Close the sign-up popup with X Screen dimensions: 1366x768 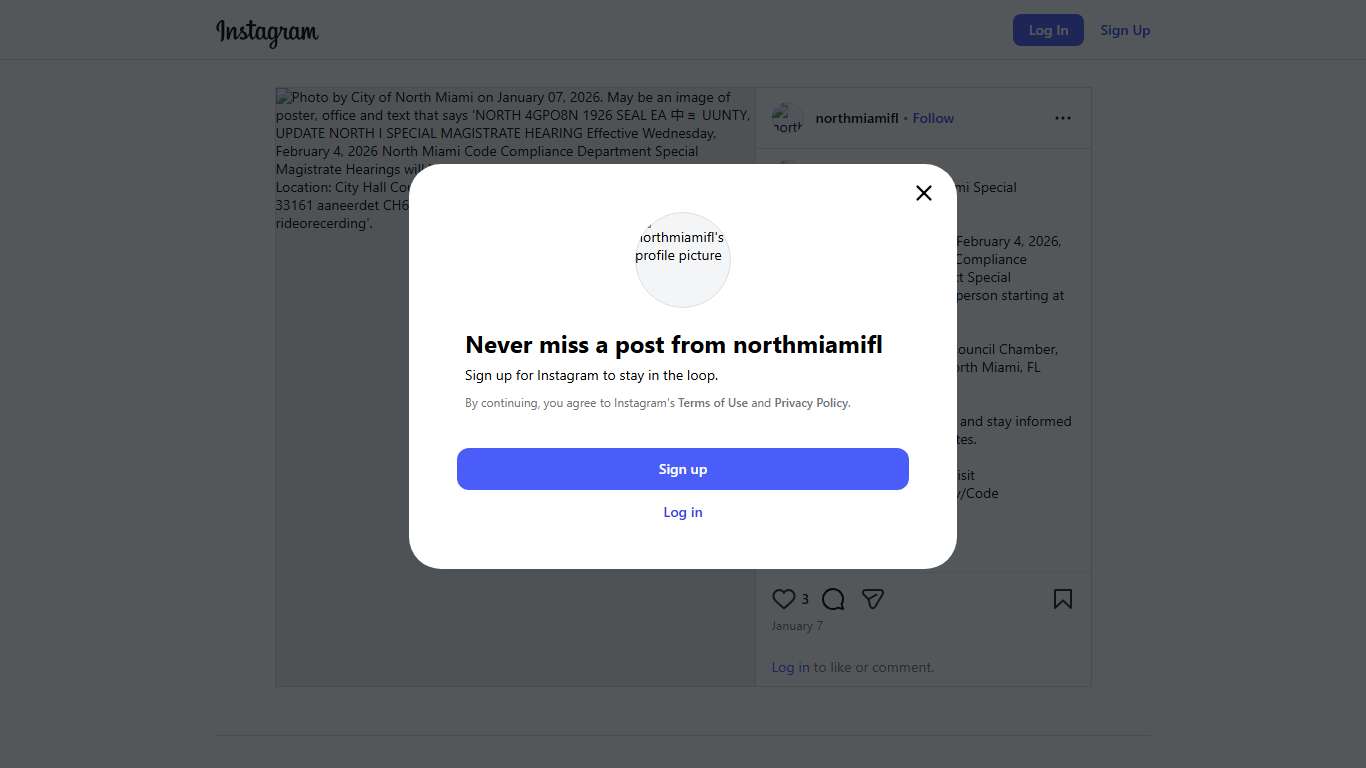point(924,193)
